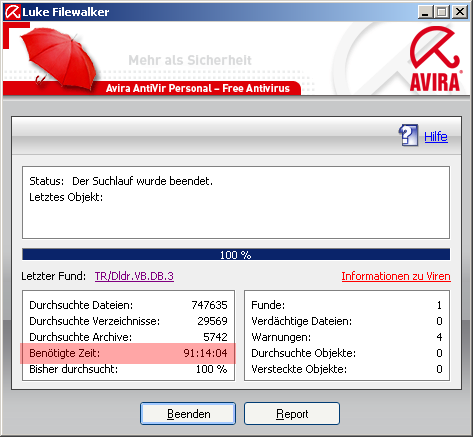Open the TR/Dldr.VB.DB.3 detection link
The width and height of the screenshot is (473, 437).
point(134,276)
